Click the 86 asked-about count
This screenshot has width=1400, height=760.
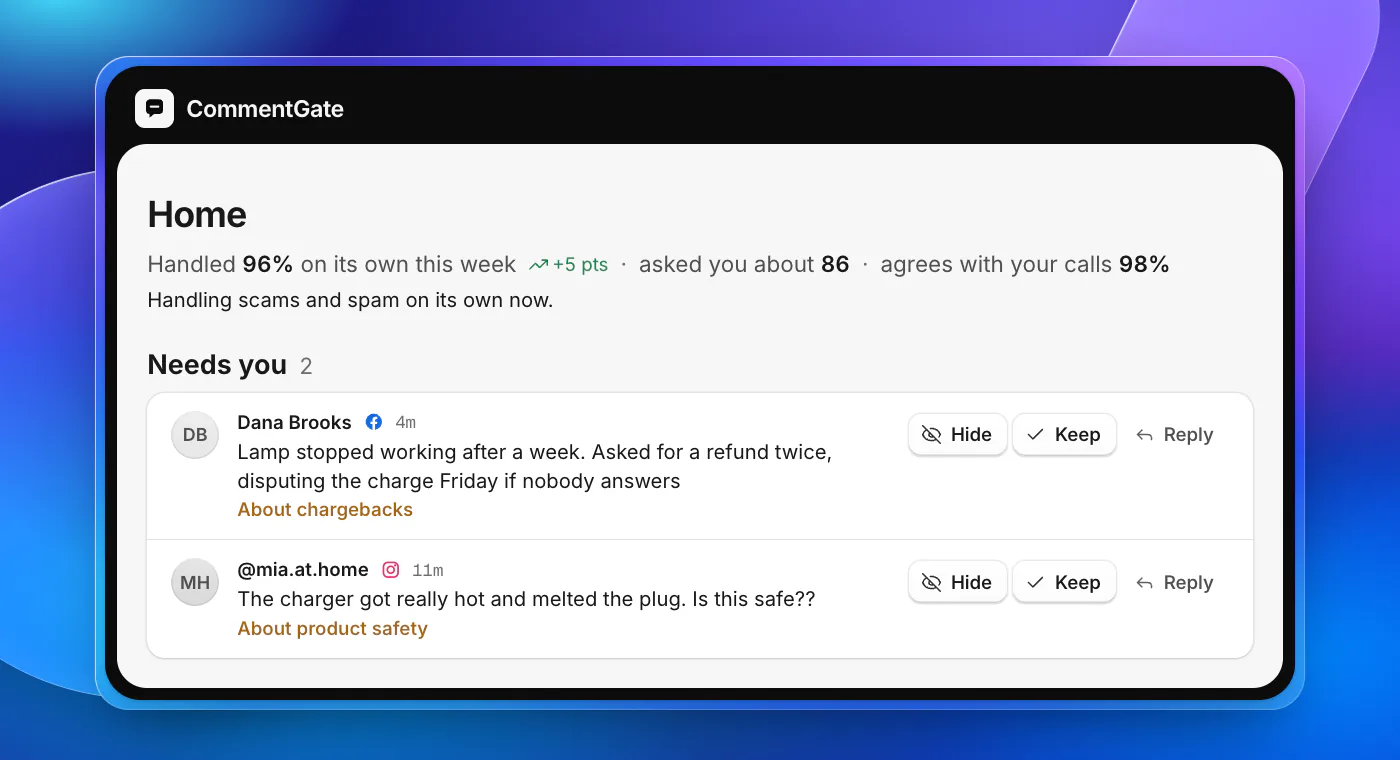click(835, 265)
